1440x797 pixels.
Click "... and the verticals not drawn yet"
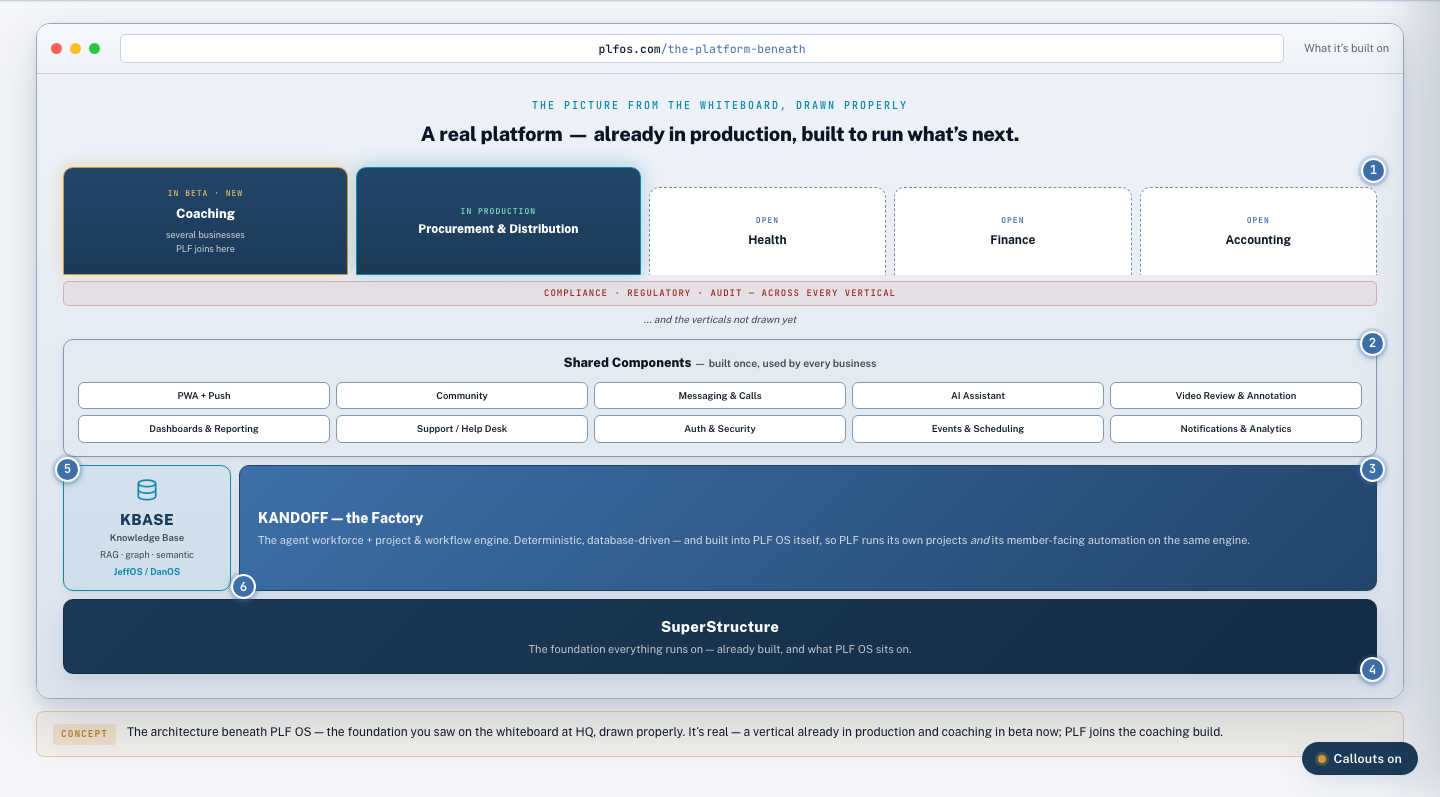click(720, 320)
